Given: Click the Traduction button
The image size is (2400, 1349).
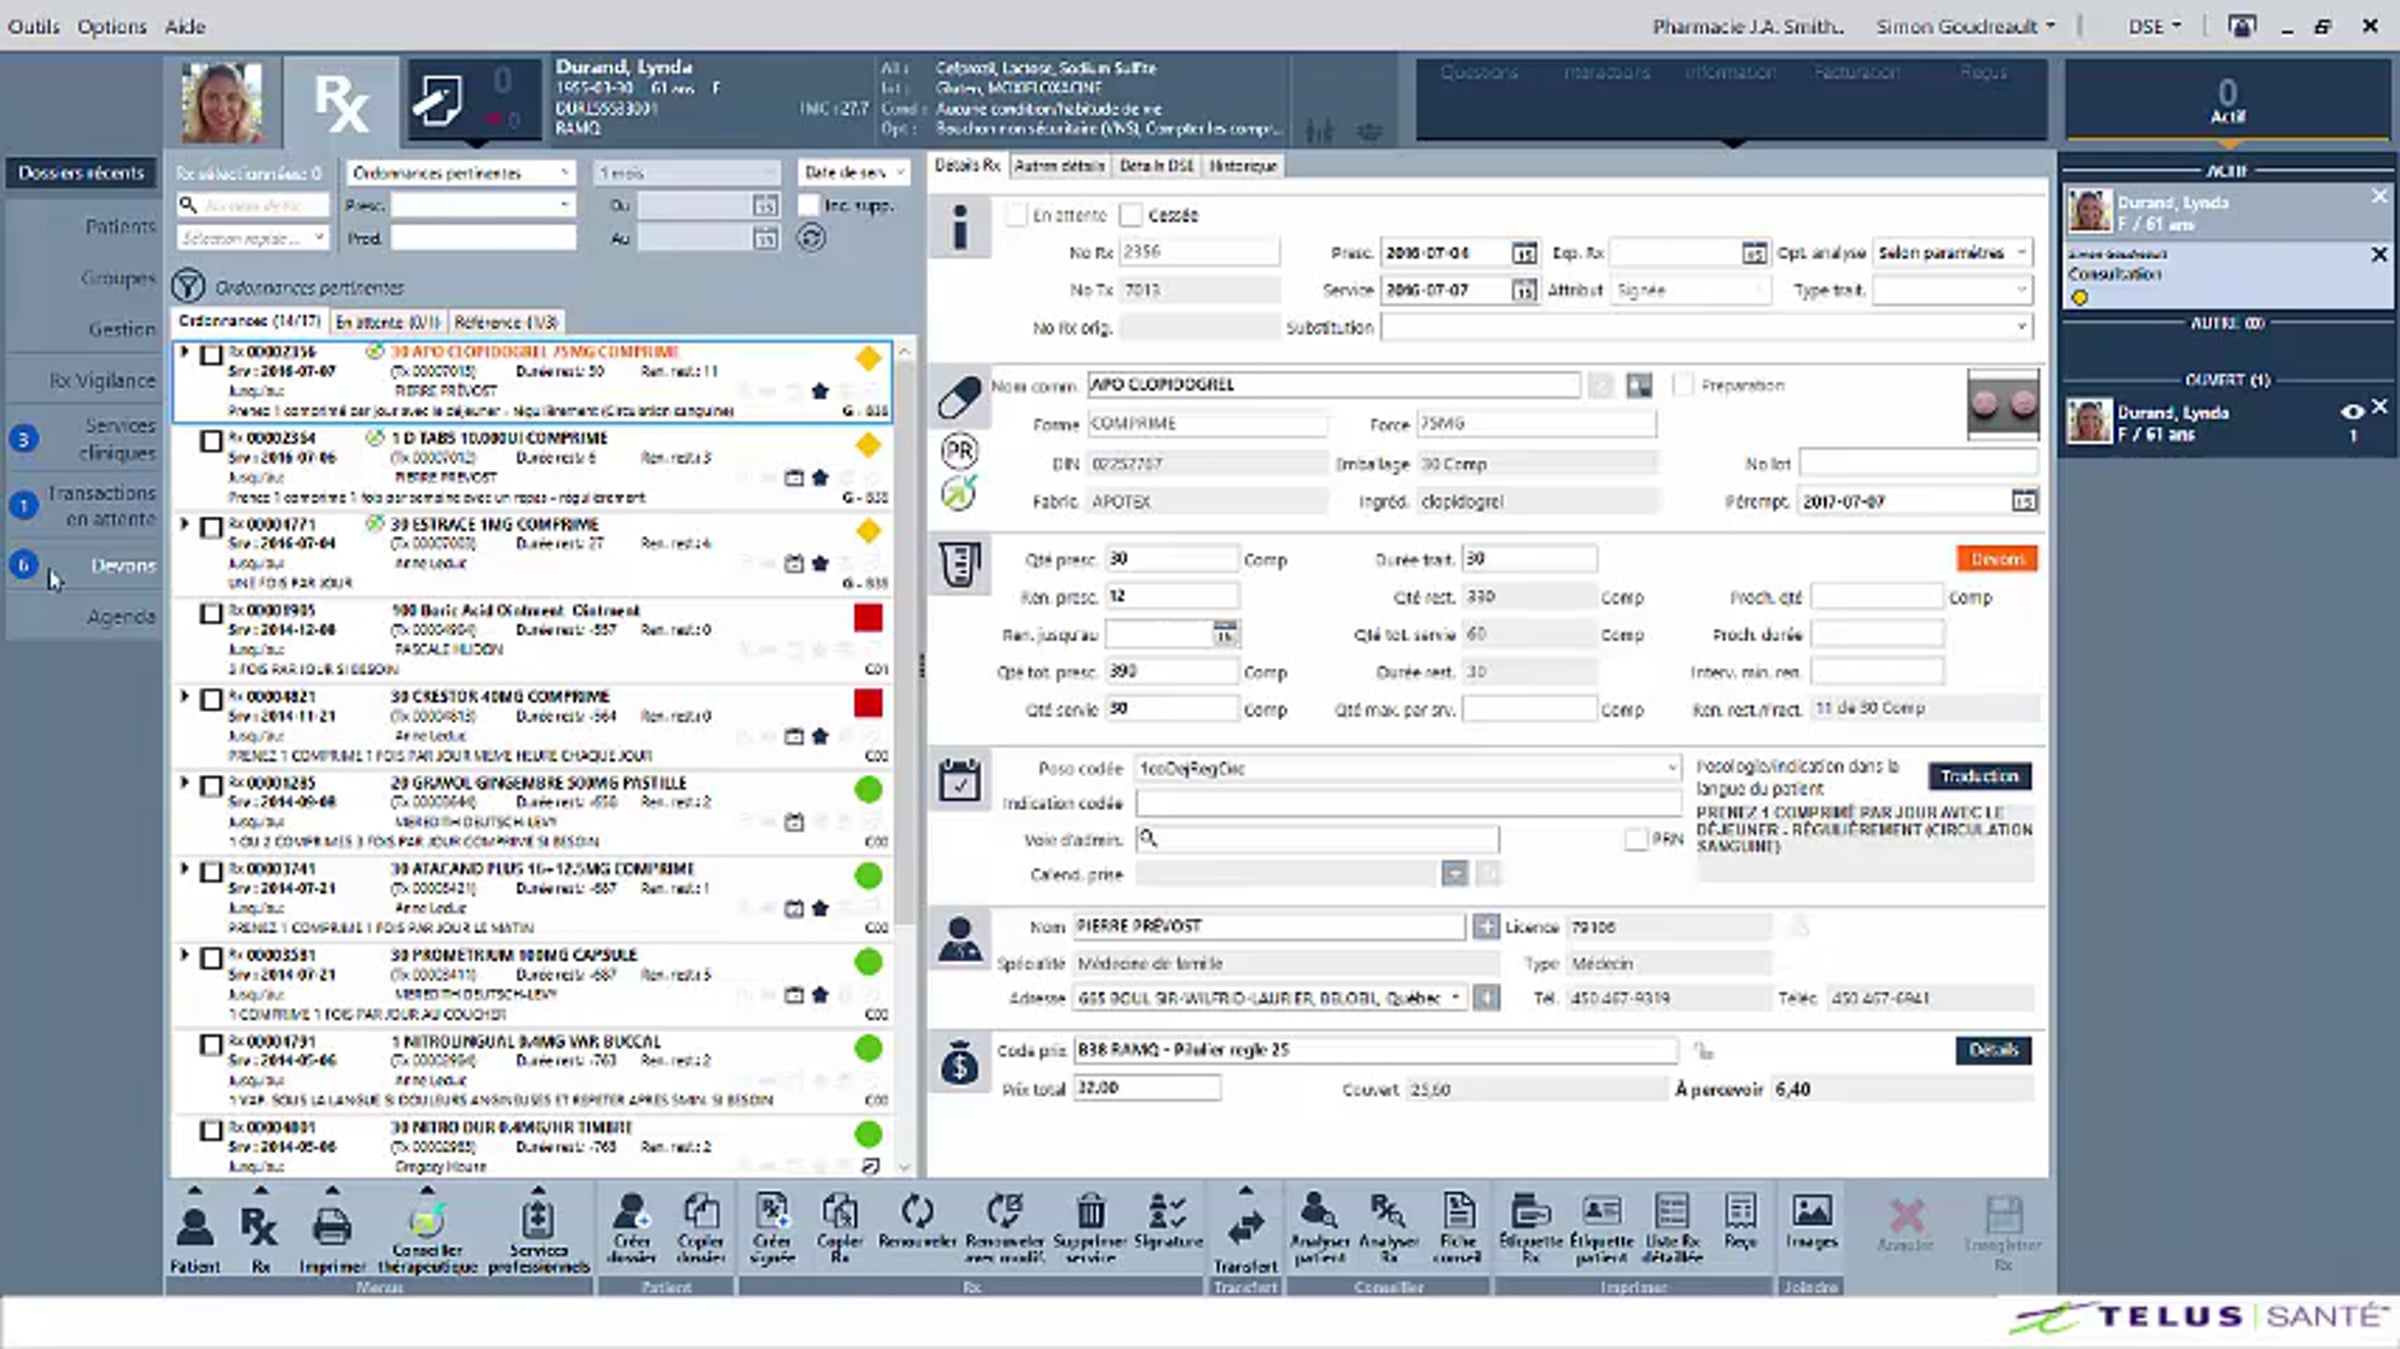Looking at the screenshot, I should (x=1979, y=776).
